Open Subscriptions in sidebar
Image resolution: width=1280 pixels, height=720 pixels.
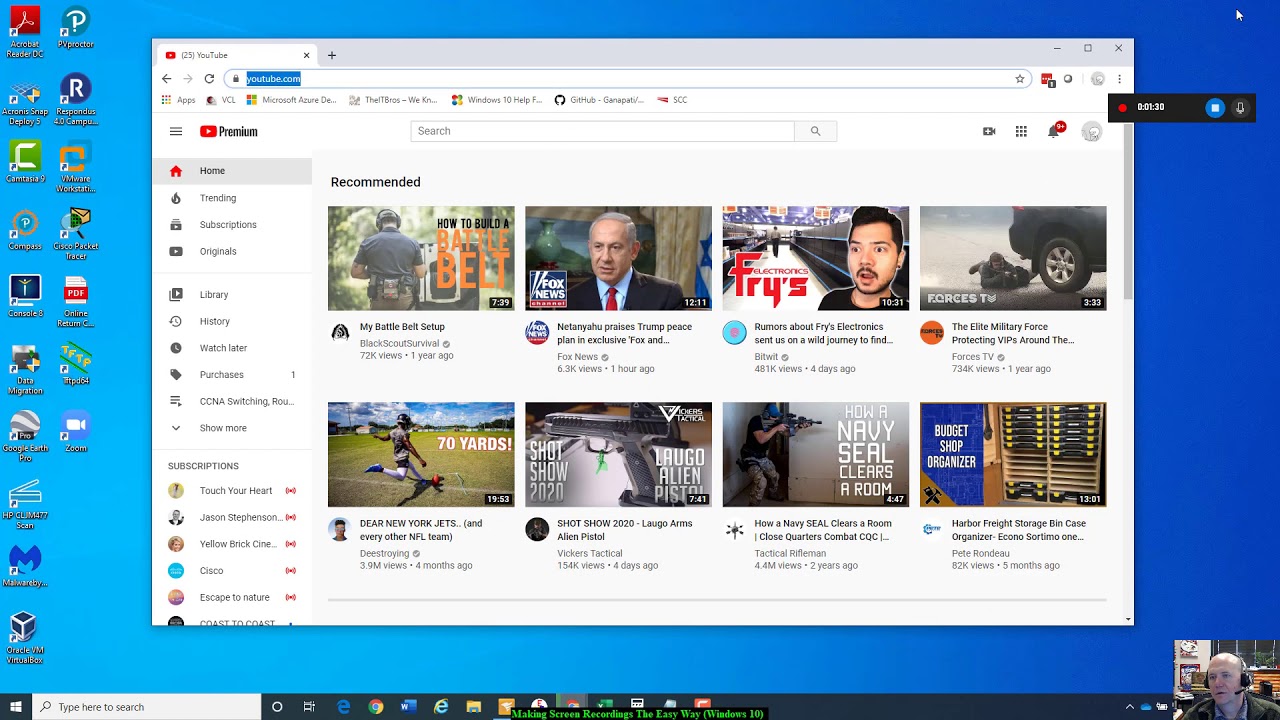coord(232,225)
